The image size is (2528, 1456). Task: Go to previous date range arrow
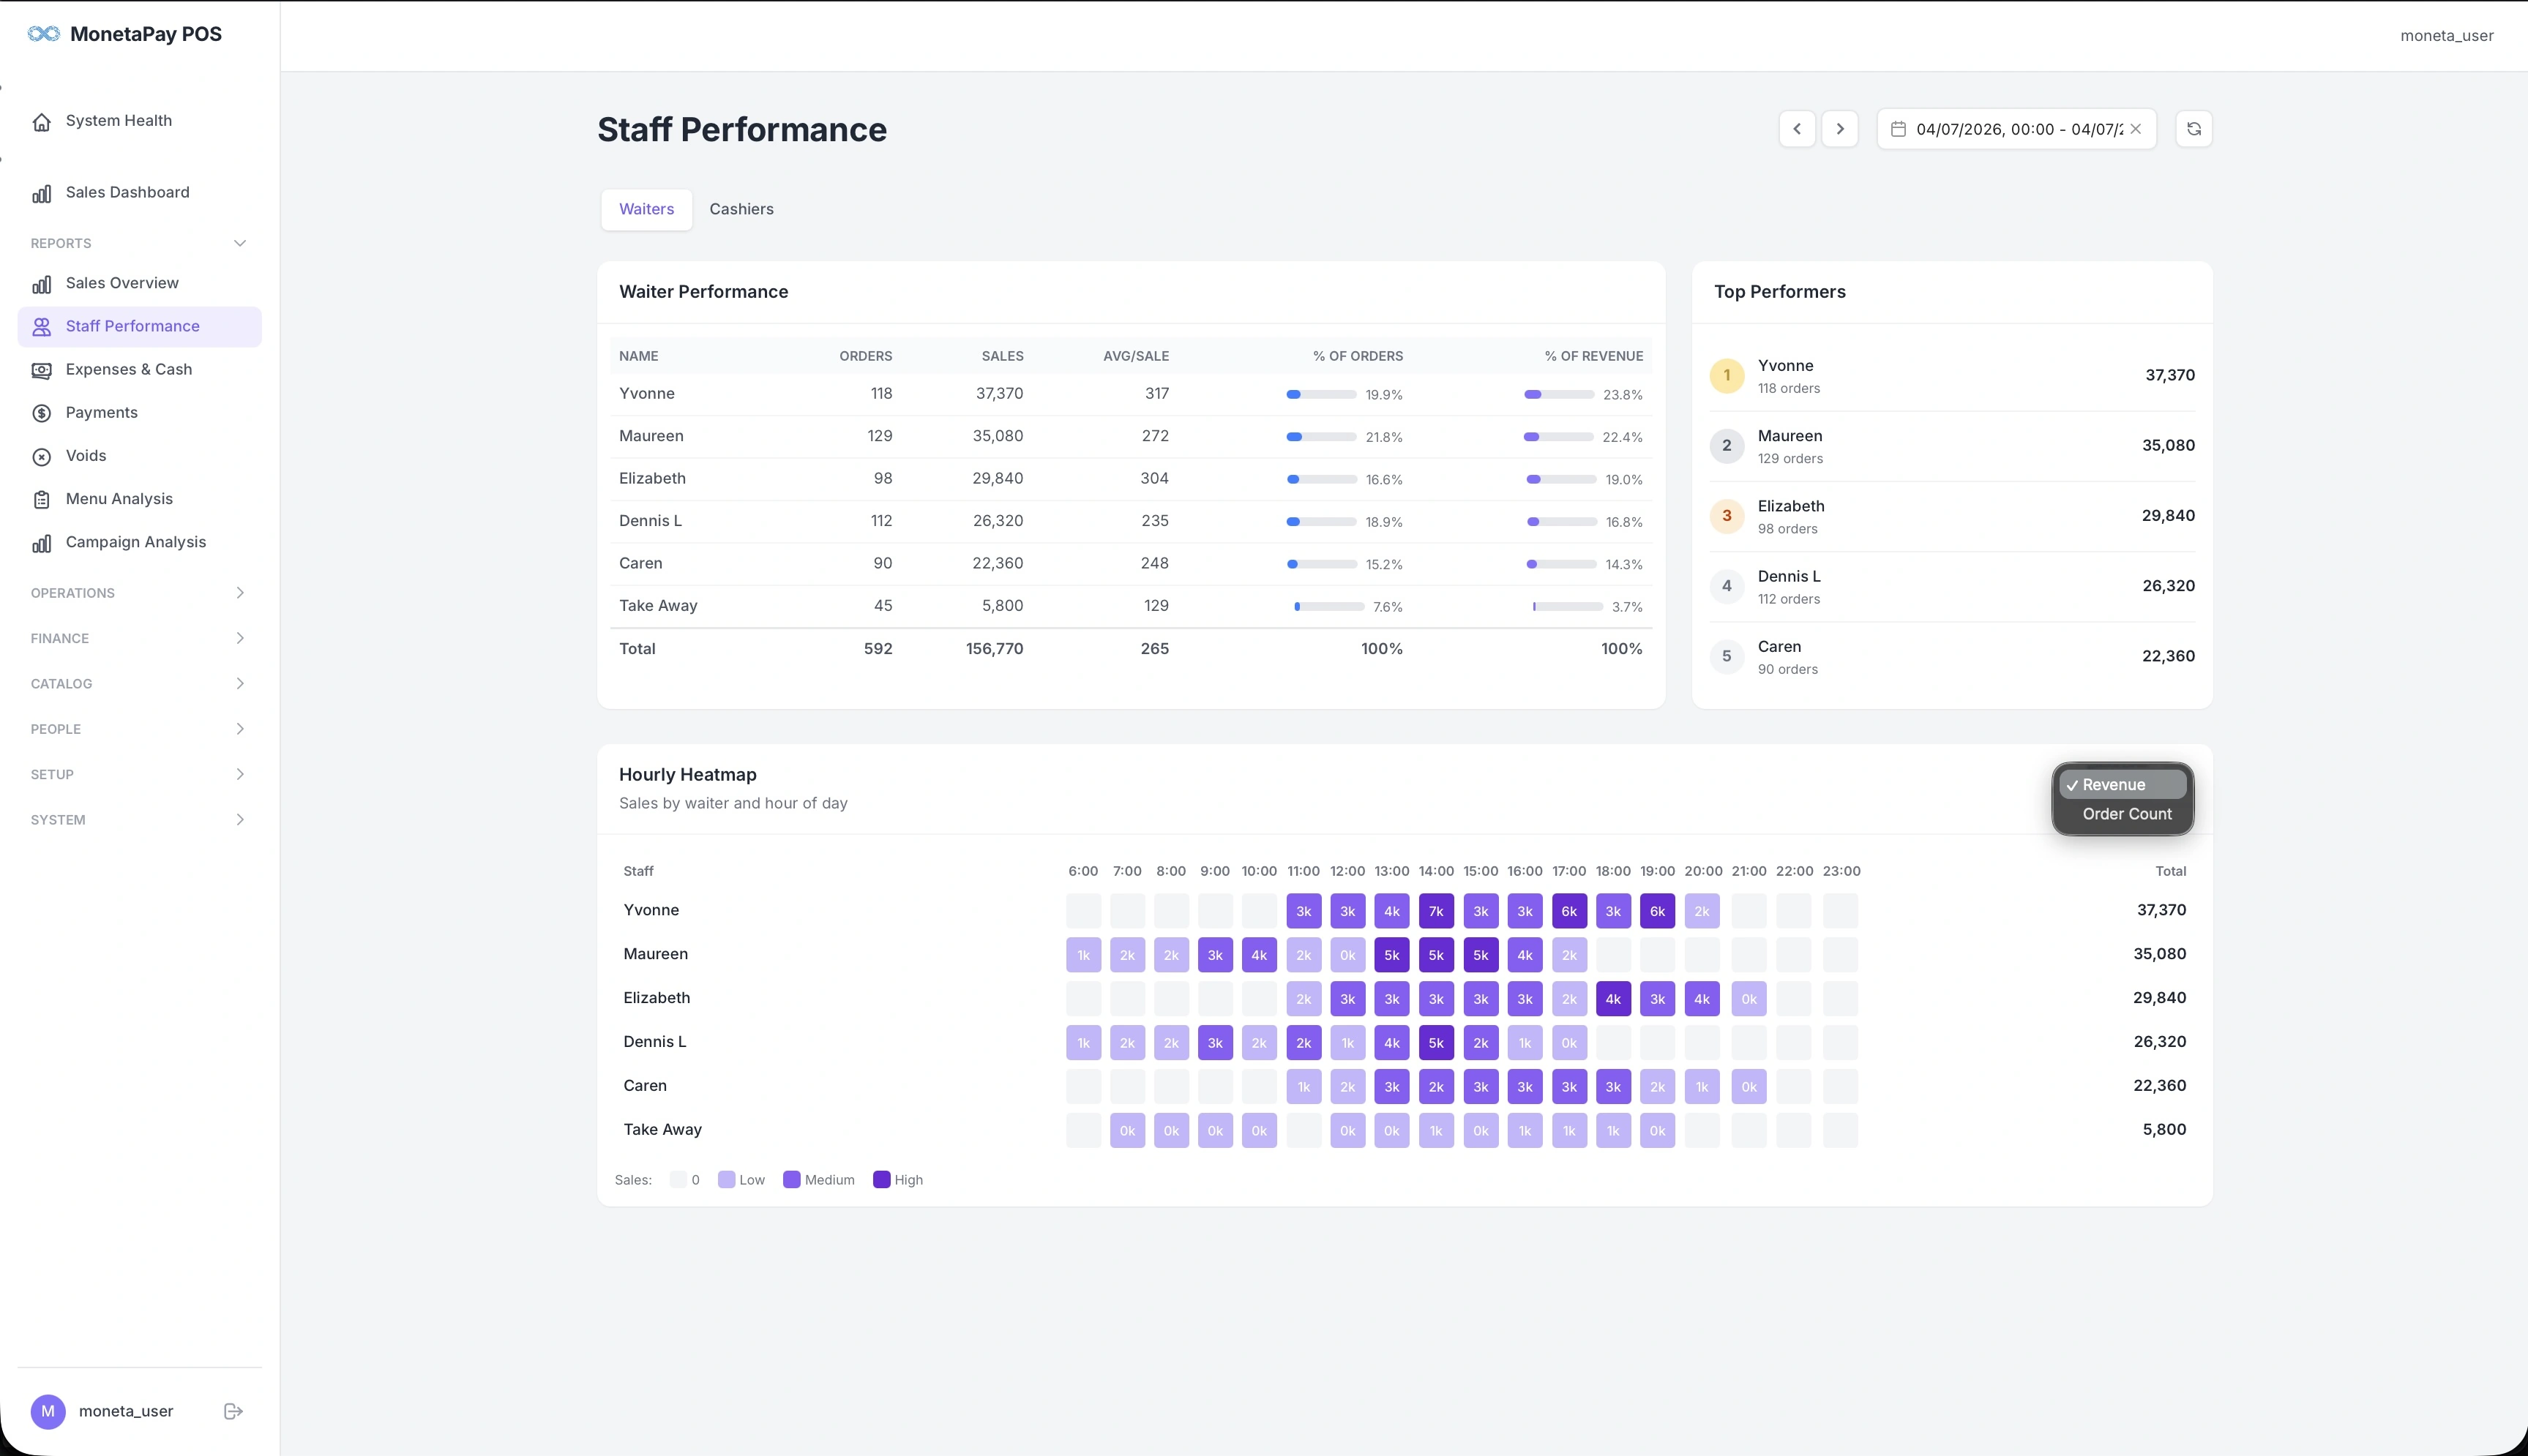(1797, 129)
